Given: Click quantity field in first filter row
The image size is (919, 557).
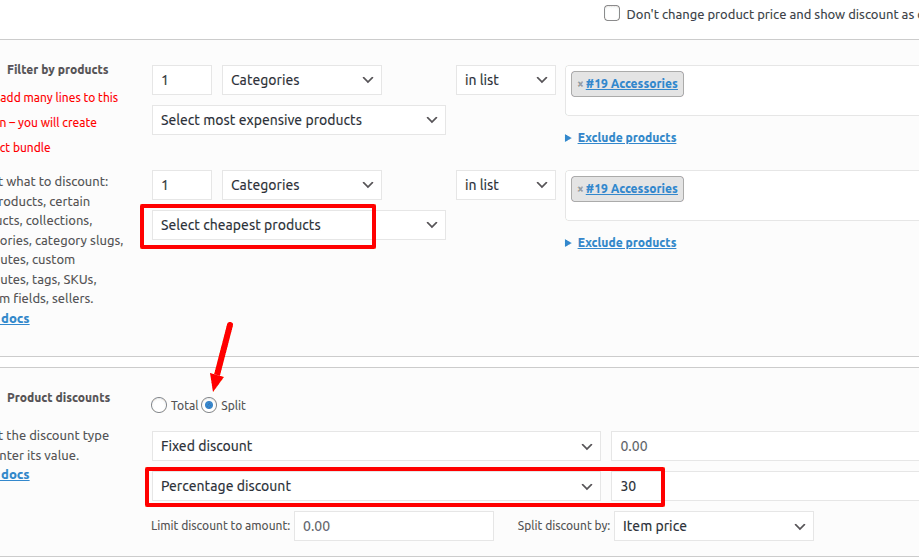Looking at the screenshot, I should pyautogui.click(x=182, y=80).
